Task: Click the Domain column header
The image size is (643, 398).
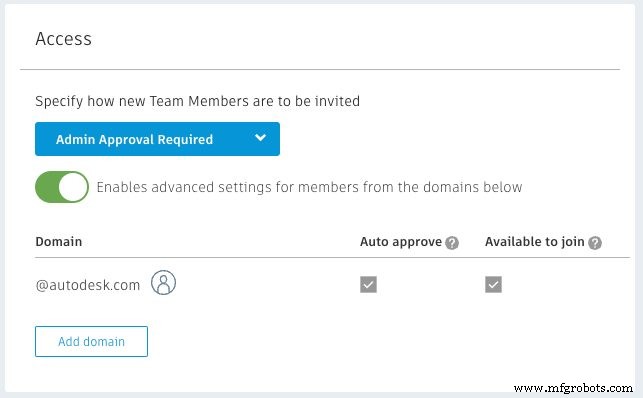Action: pyautogui.click(x=59, y=242)
